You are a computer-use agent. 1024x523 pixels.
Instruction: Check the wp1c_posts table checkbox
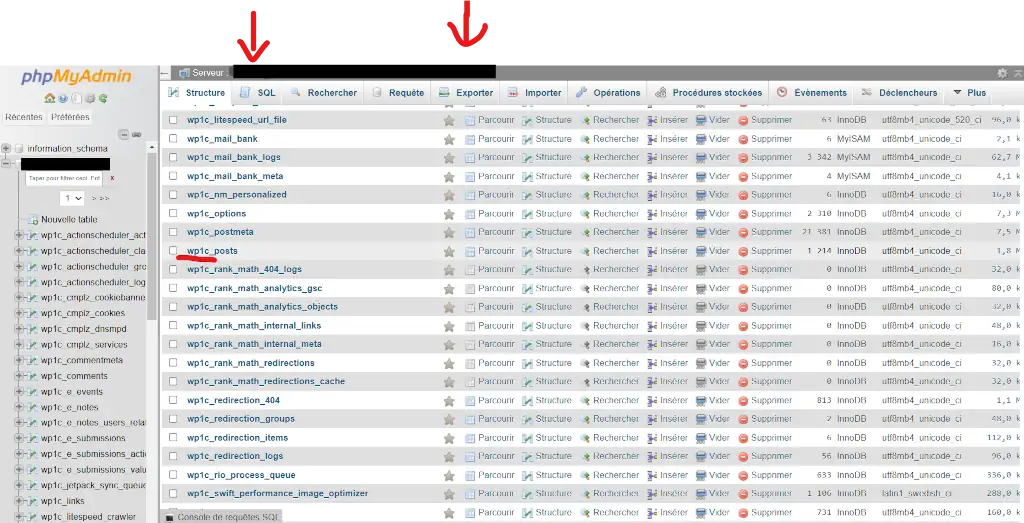pyautogui.click(x=173, y=251)
